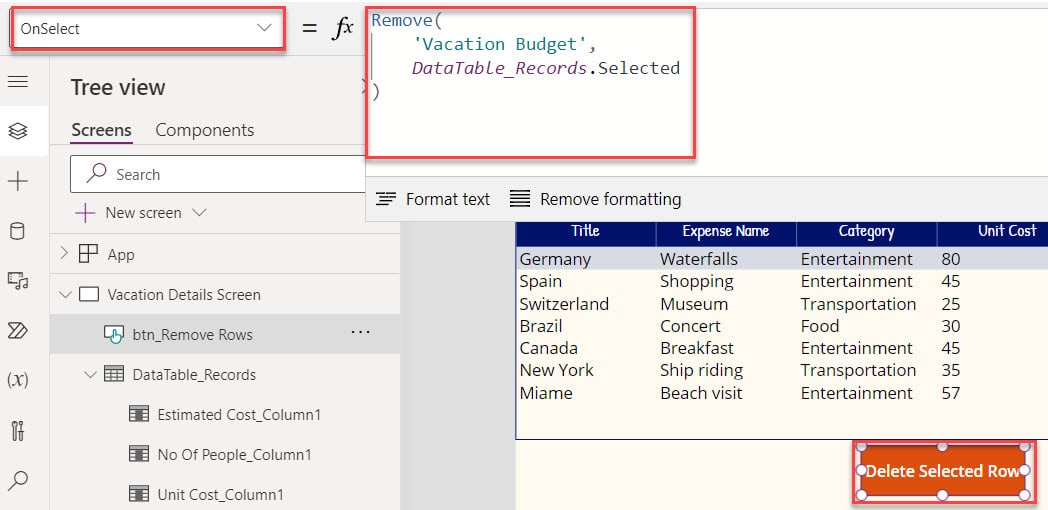
Task: Select the Switzerland row in table
Action: tap(782, 303)
